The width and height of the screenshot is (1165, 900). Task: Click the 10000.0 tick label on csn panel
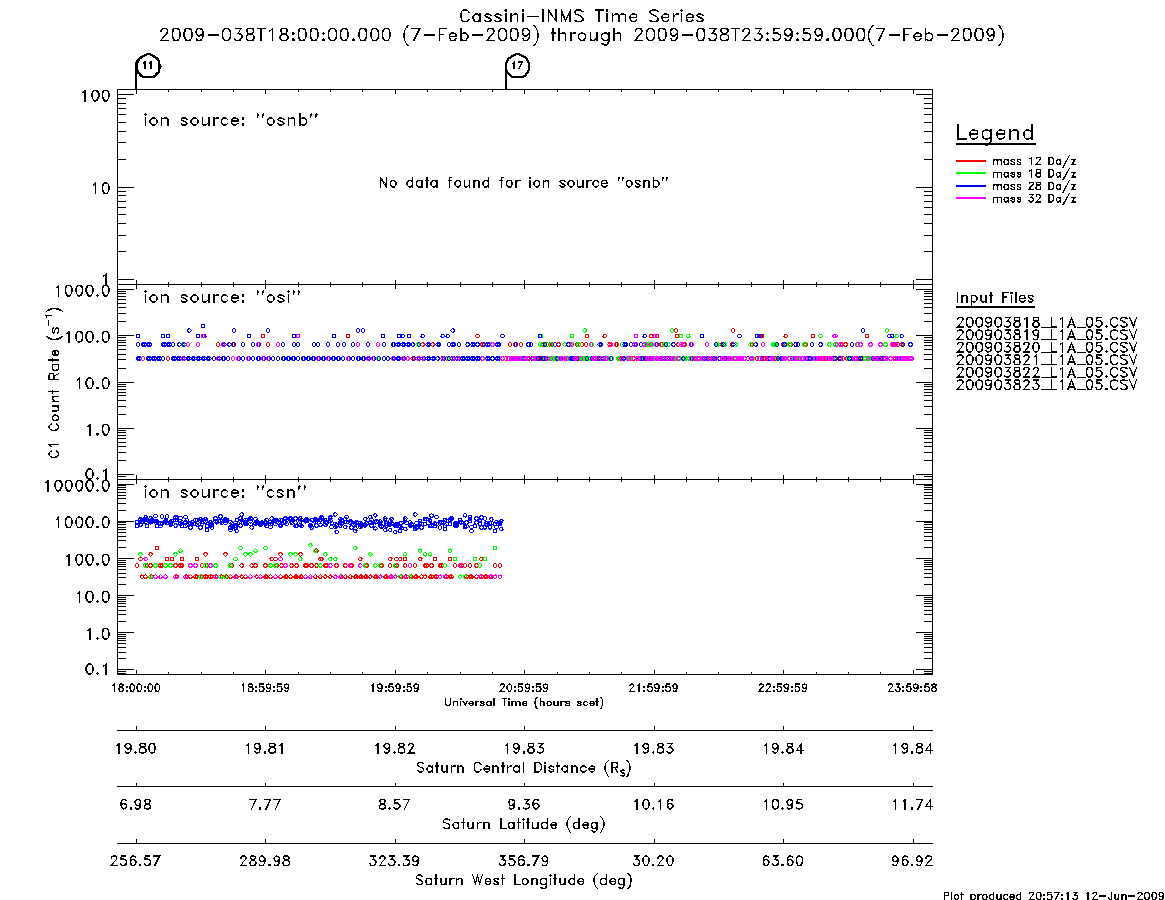tap(77, 486)
